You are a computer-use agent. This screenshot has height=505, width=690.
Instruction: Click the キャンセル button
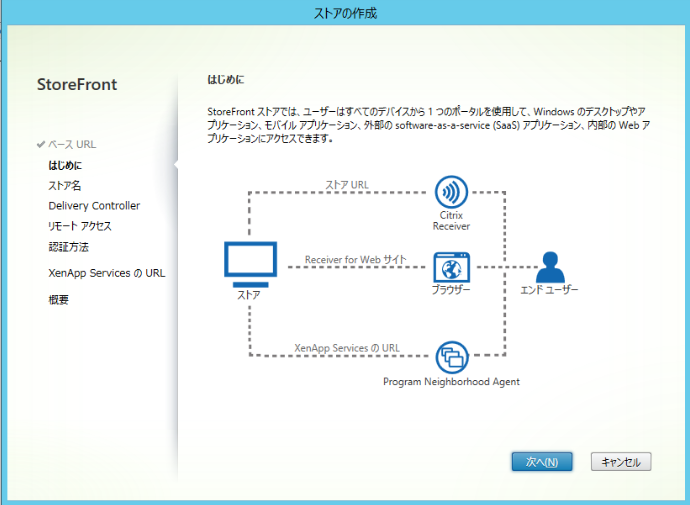click(621, 462)
